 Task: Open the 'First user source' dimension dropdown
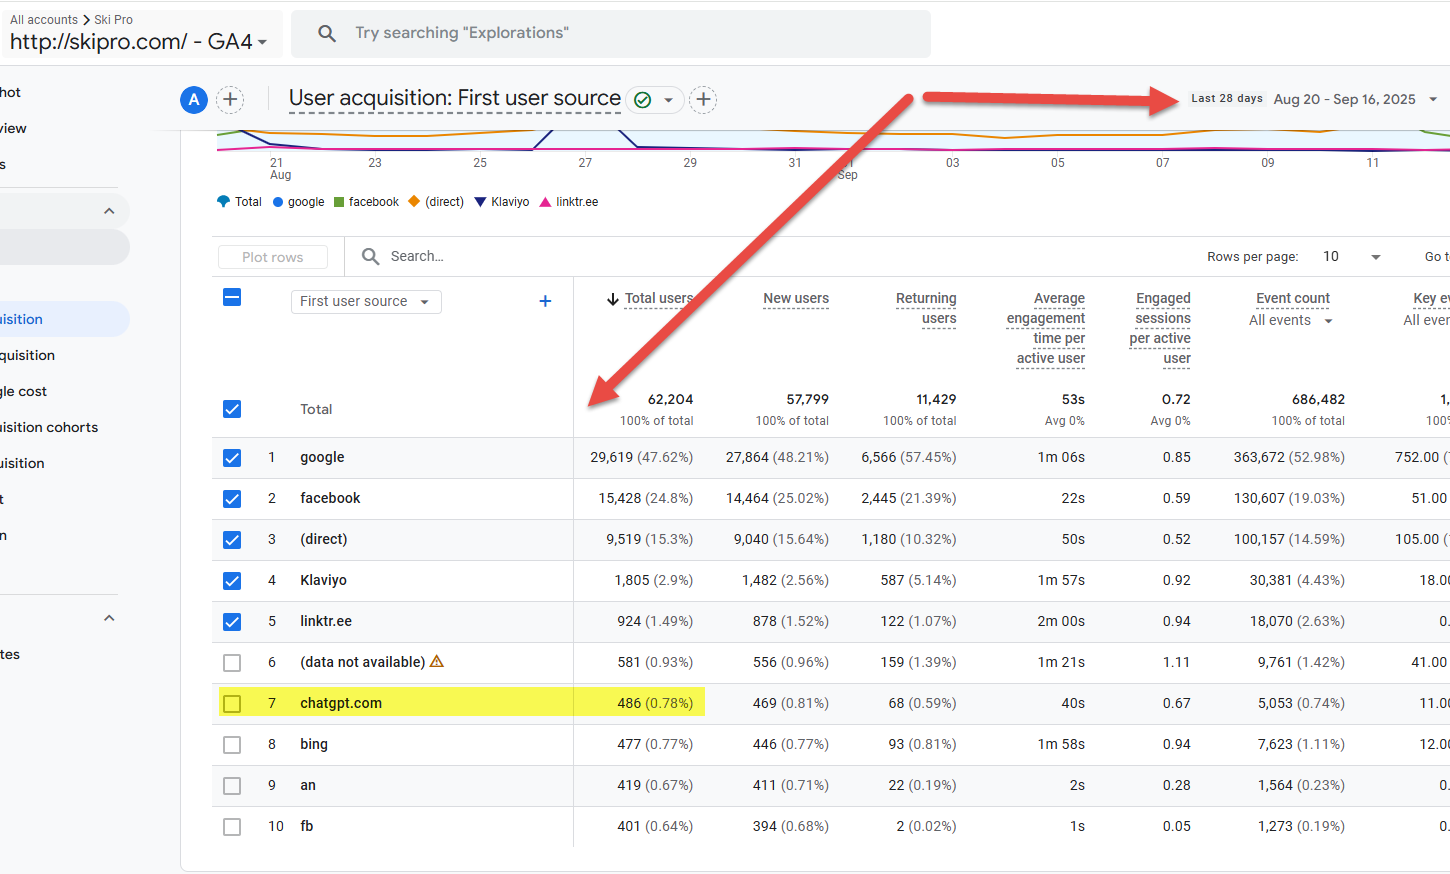pyautogui.click(x=365, y=301)
